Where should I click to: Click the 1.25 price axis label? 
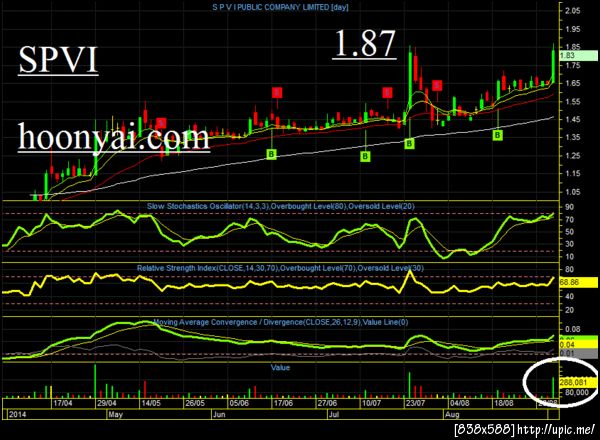coord(573,155)
